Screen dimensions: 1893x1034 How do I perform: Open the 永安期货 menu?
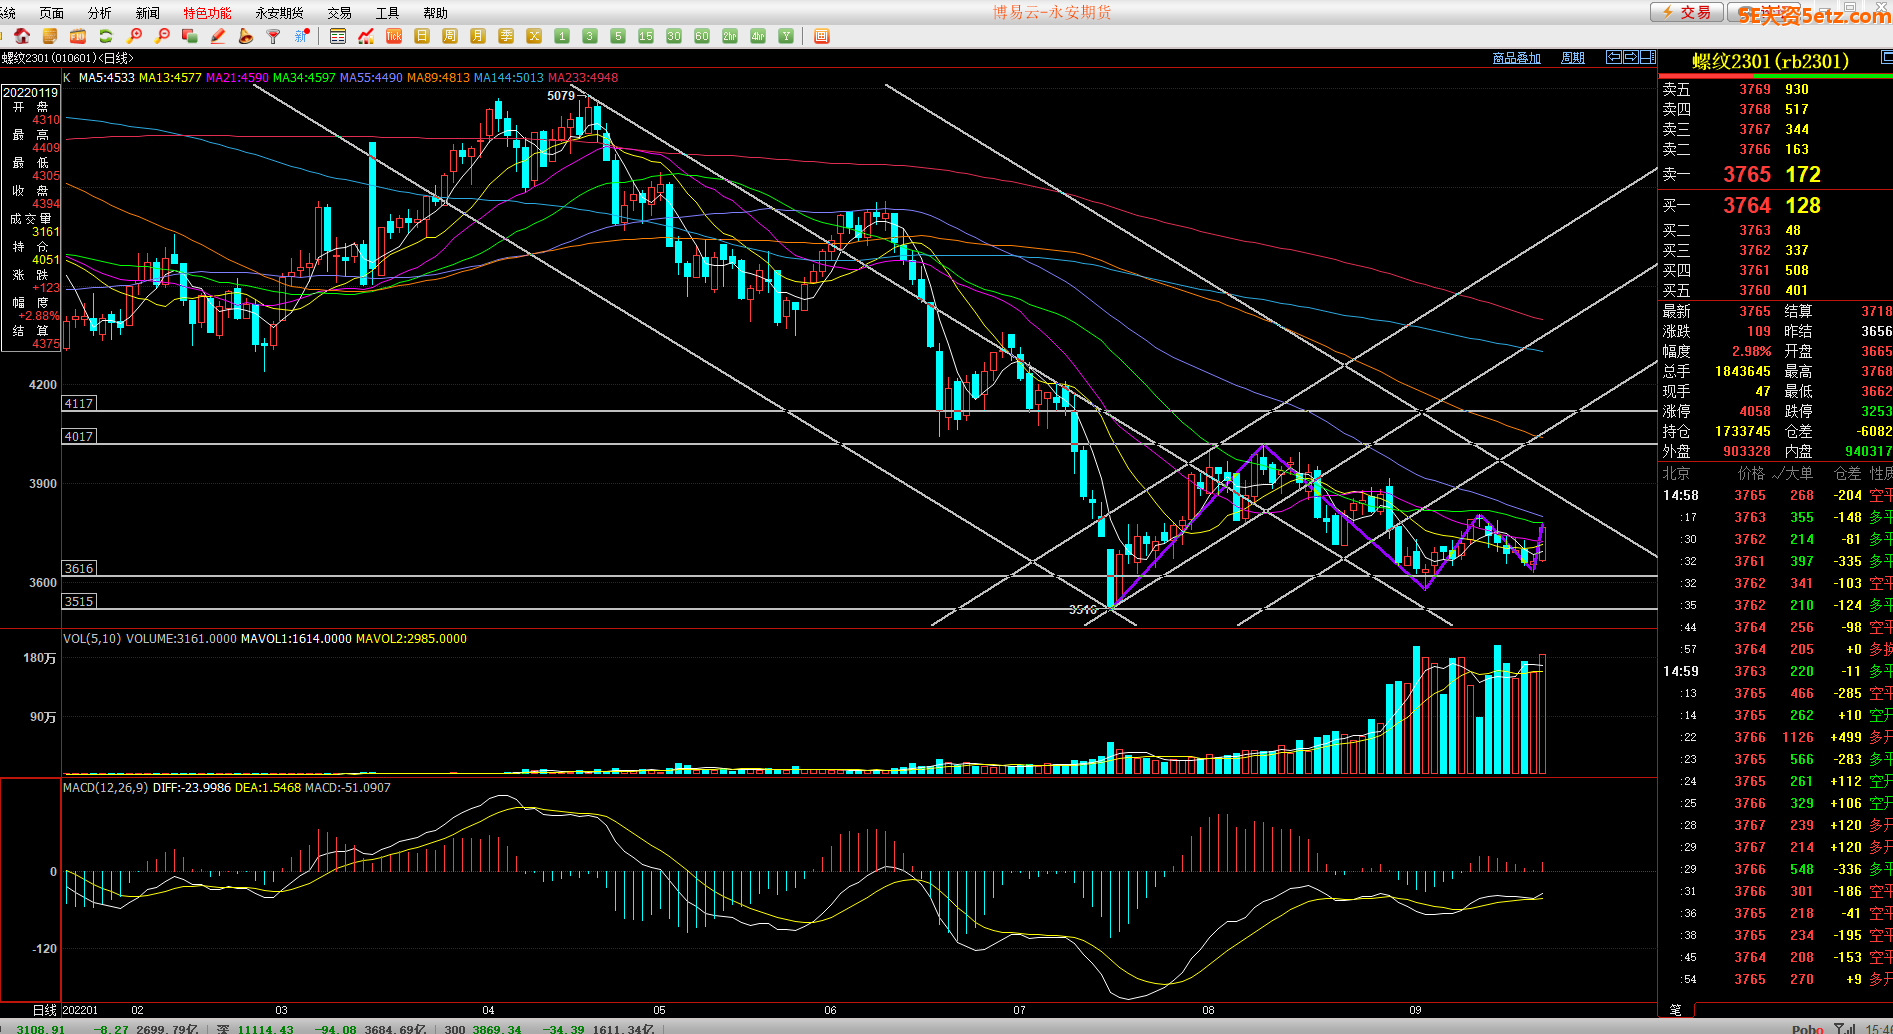[280, 13]
